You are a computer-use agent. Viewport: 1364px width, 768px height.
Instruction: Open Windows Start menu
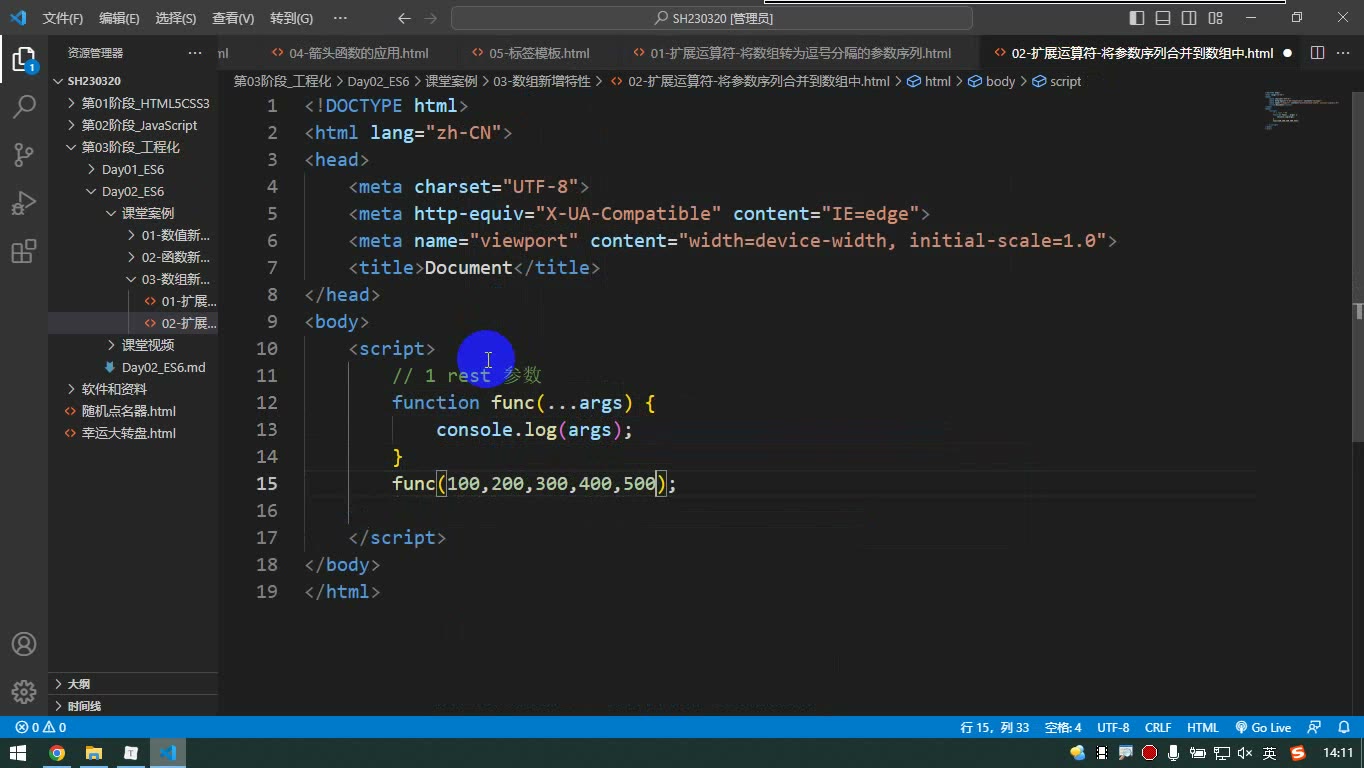click(18, 753)
